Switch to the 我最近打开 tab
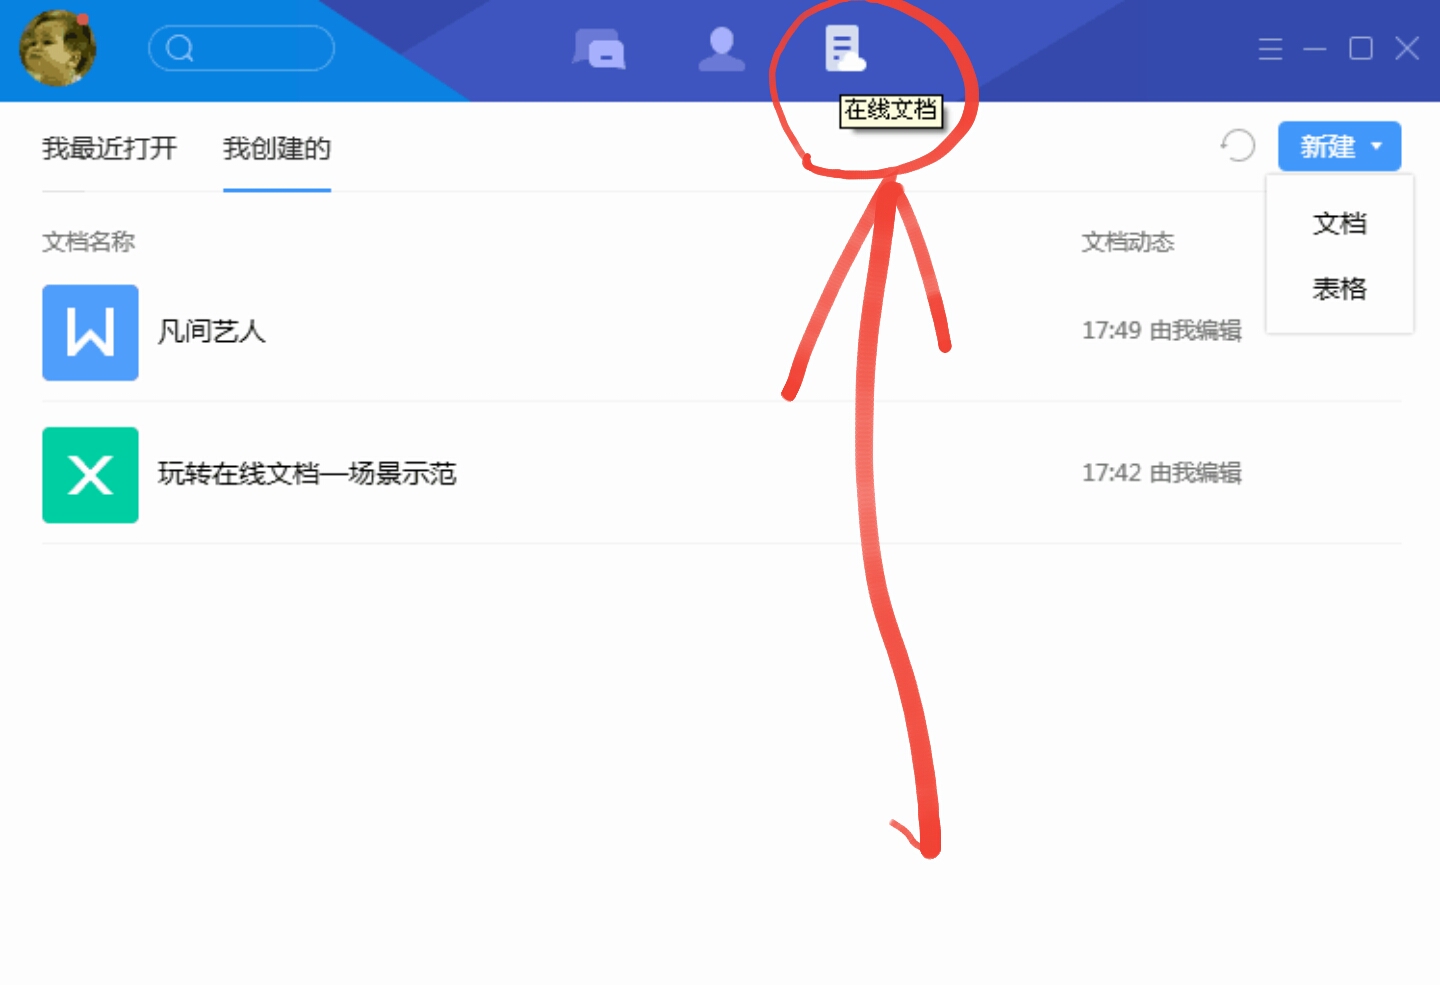1440x985 pixels. point(108,149)
